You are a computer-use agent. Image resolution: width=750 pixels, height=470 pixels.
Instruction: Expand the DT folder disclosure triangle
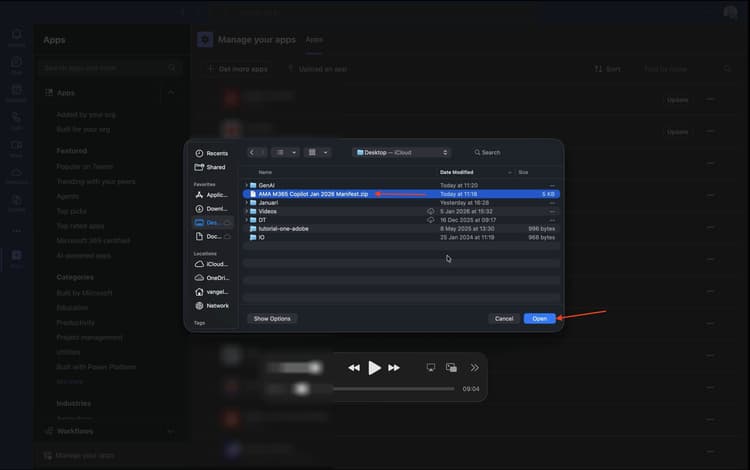click(x=246, y=220)
